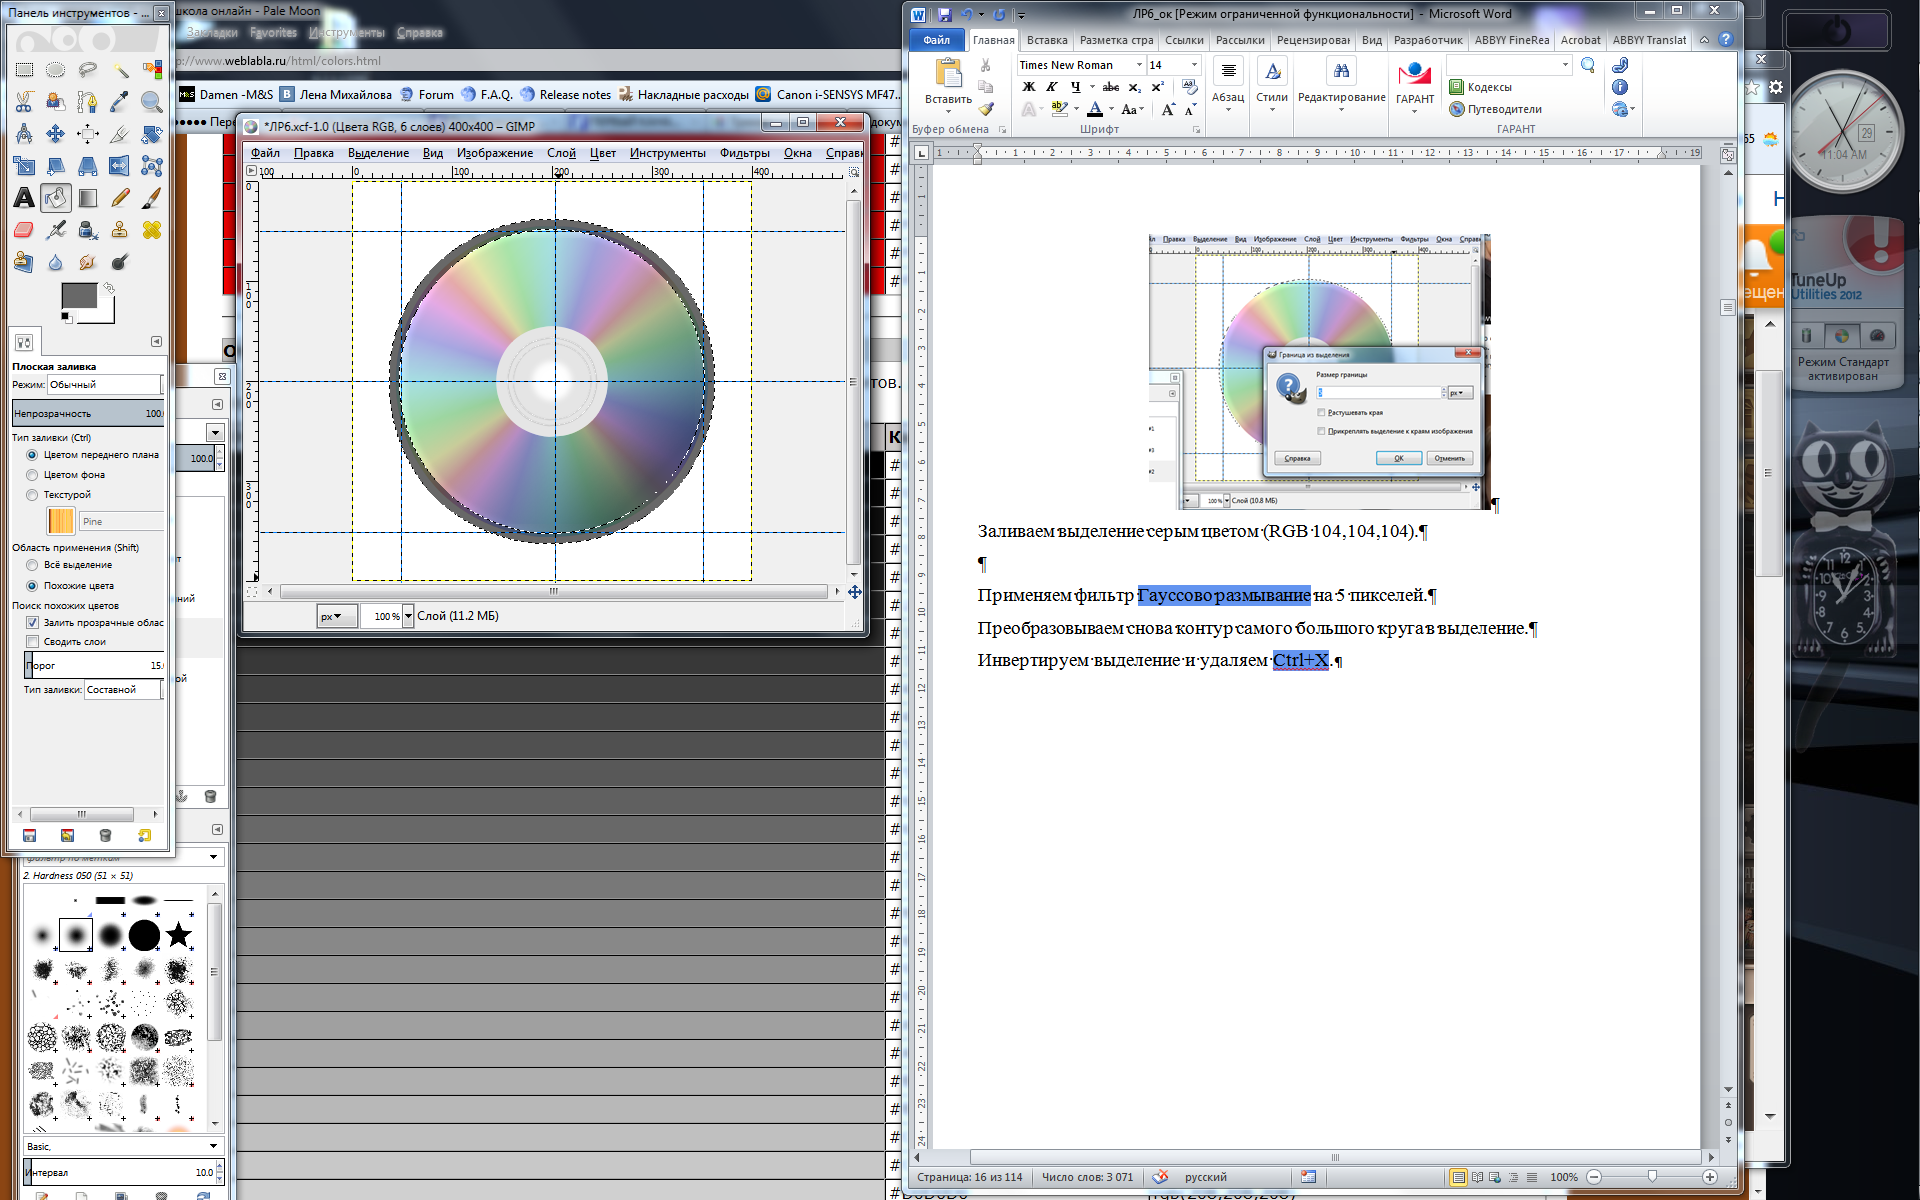Screen dimensions: 1920x1200
Task: Open 'Release notes' bookmark in Pale Moon
Action: [565, 94]
